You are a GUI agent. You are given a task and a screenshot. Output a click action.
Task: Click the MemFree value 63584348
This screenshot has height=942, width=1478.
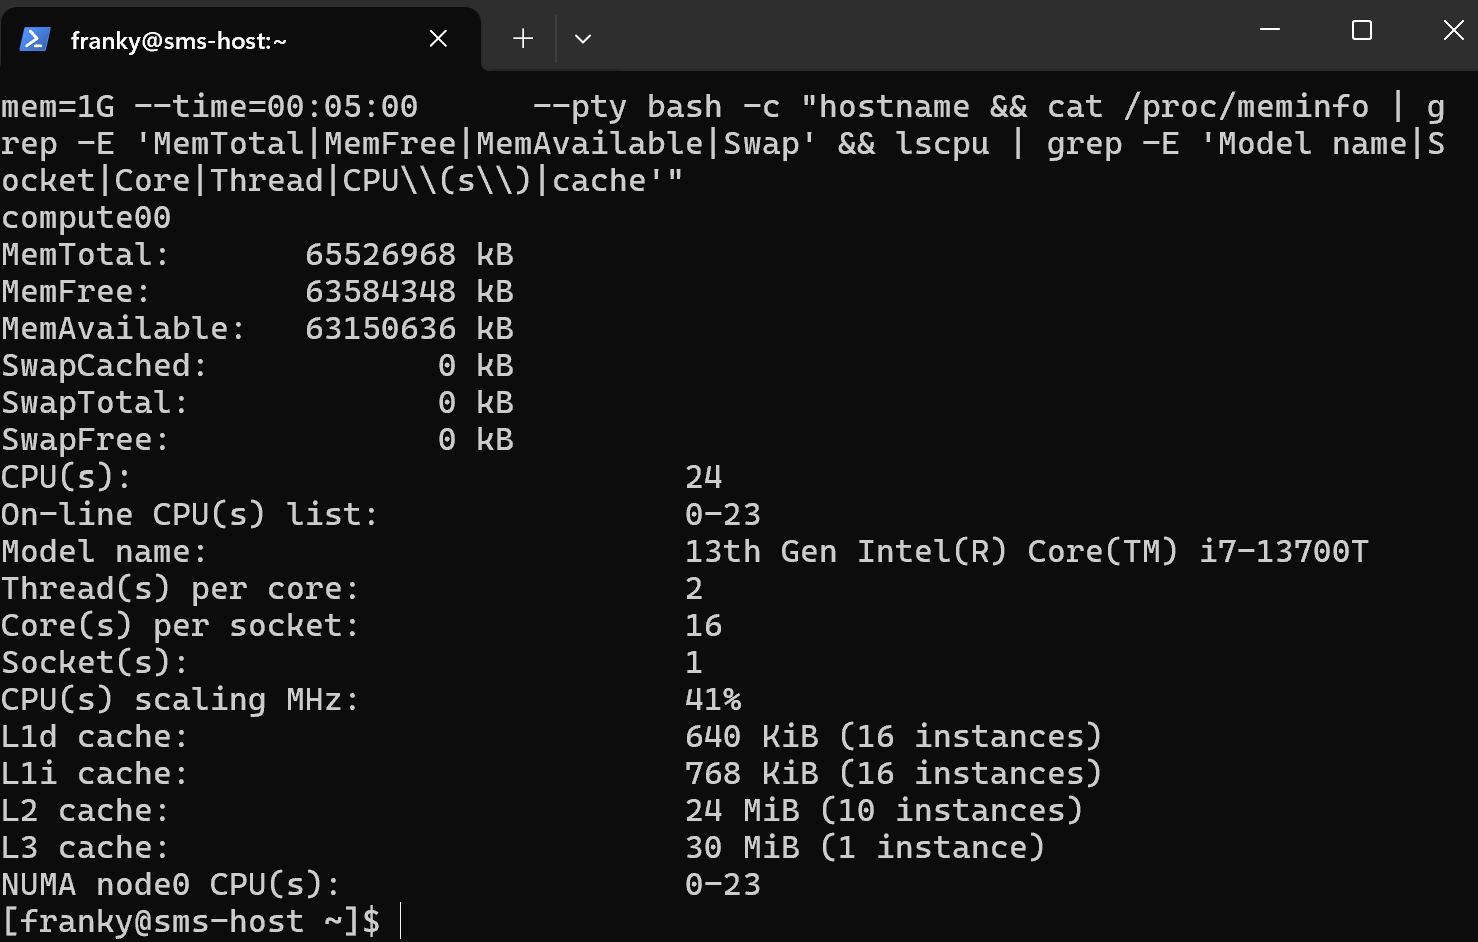click(380, 292)
